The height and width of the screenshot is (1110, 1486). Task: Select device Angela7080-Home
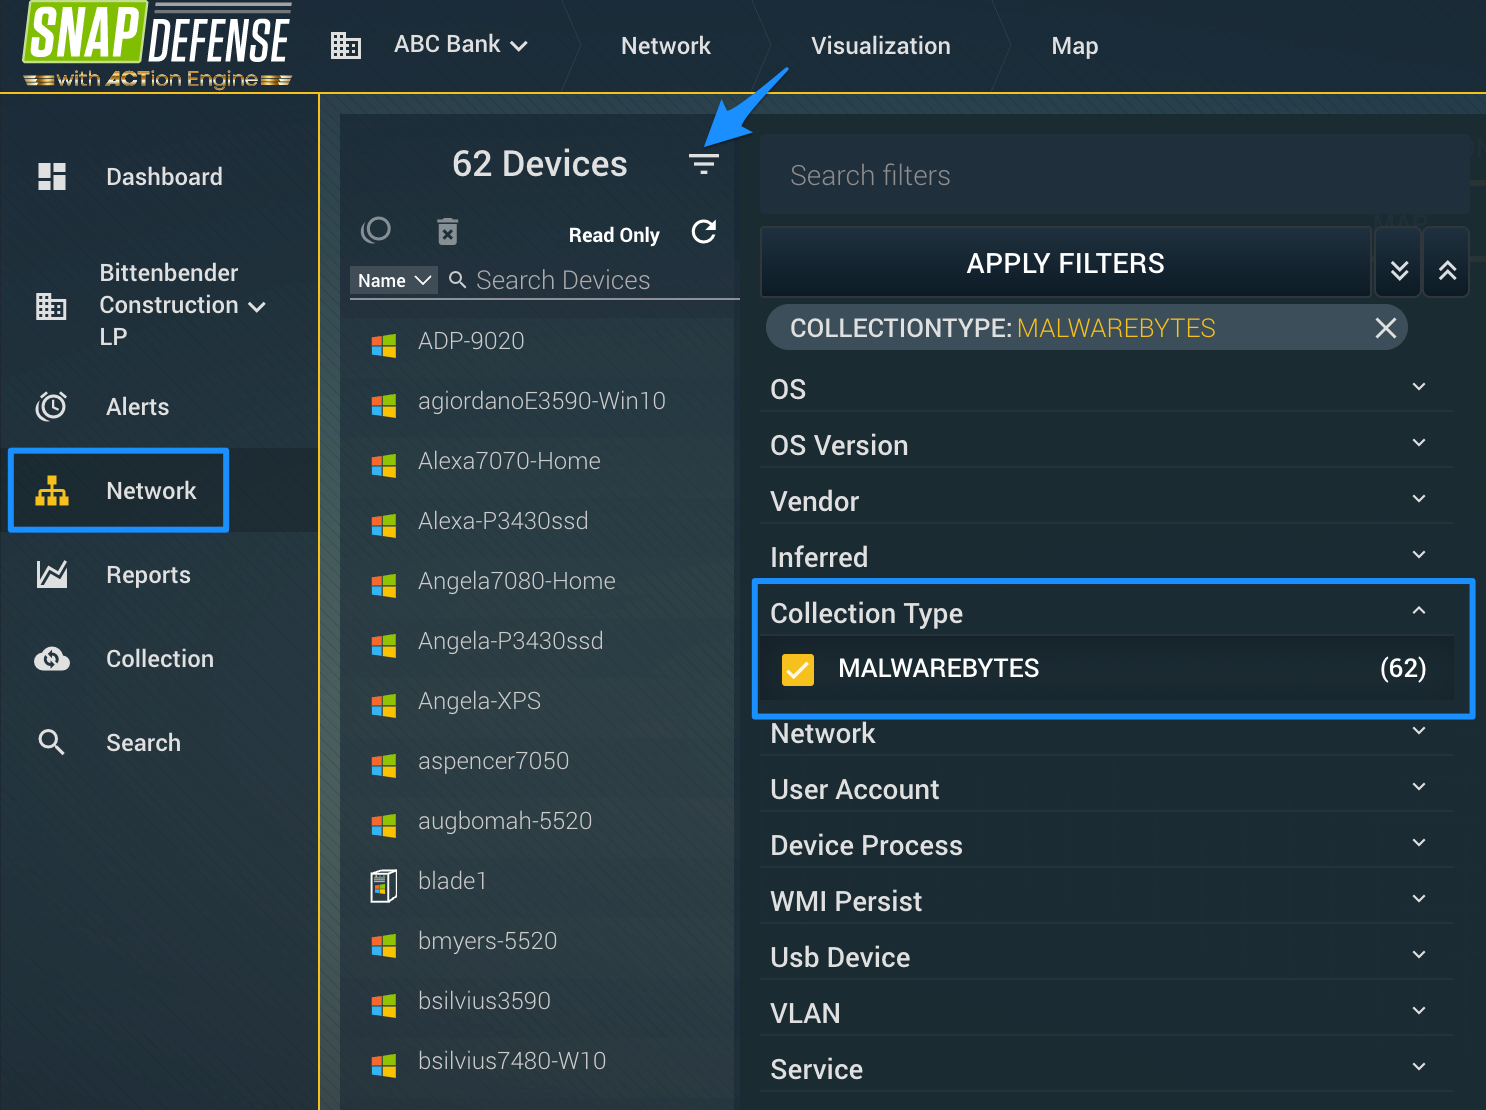click(x=517, y=581)
